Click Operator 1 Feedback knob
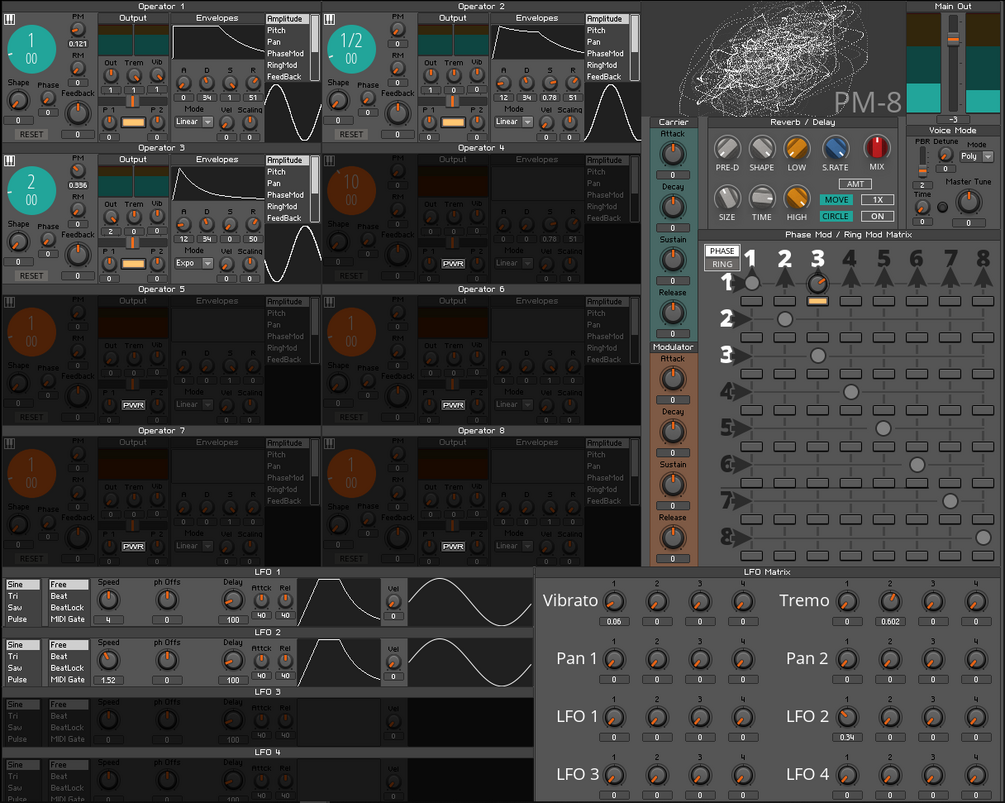This screenshot has width=1005, height=803. pos(78,113)
